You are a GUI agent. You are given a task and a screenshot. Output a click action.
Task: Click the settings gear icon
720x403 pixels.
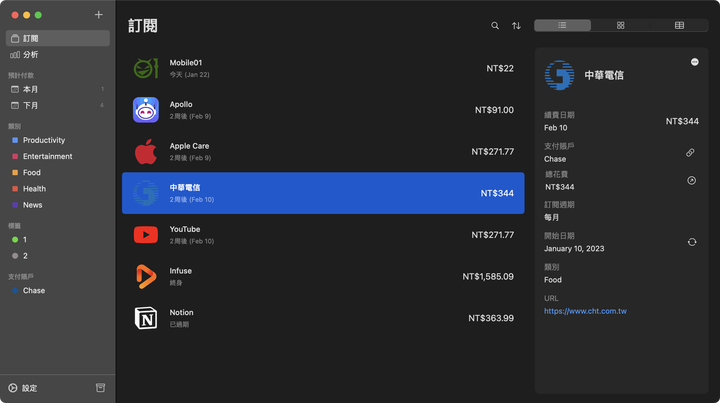click(x=13, y=388)
